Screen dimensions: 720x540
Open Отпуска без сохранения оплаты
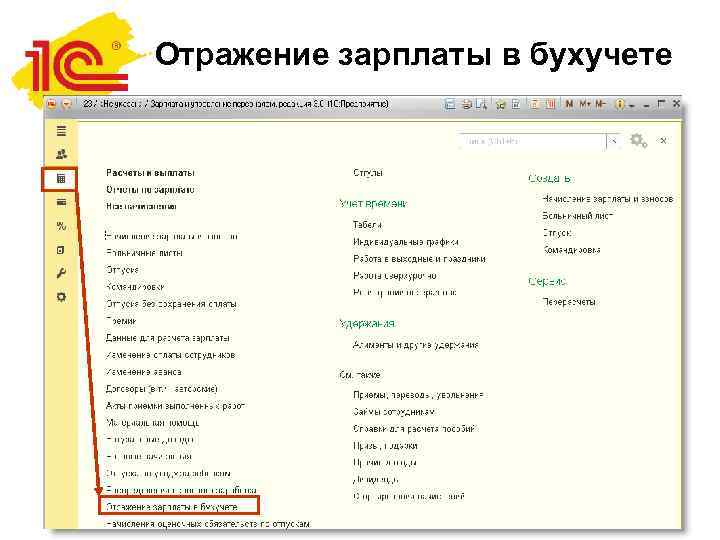171,304
